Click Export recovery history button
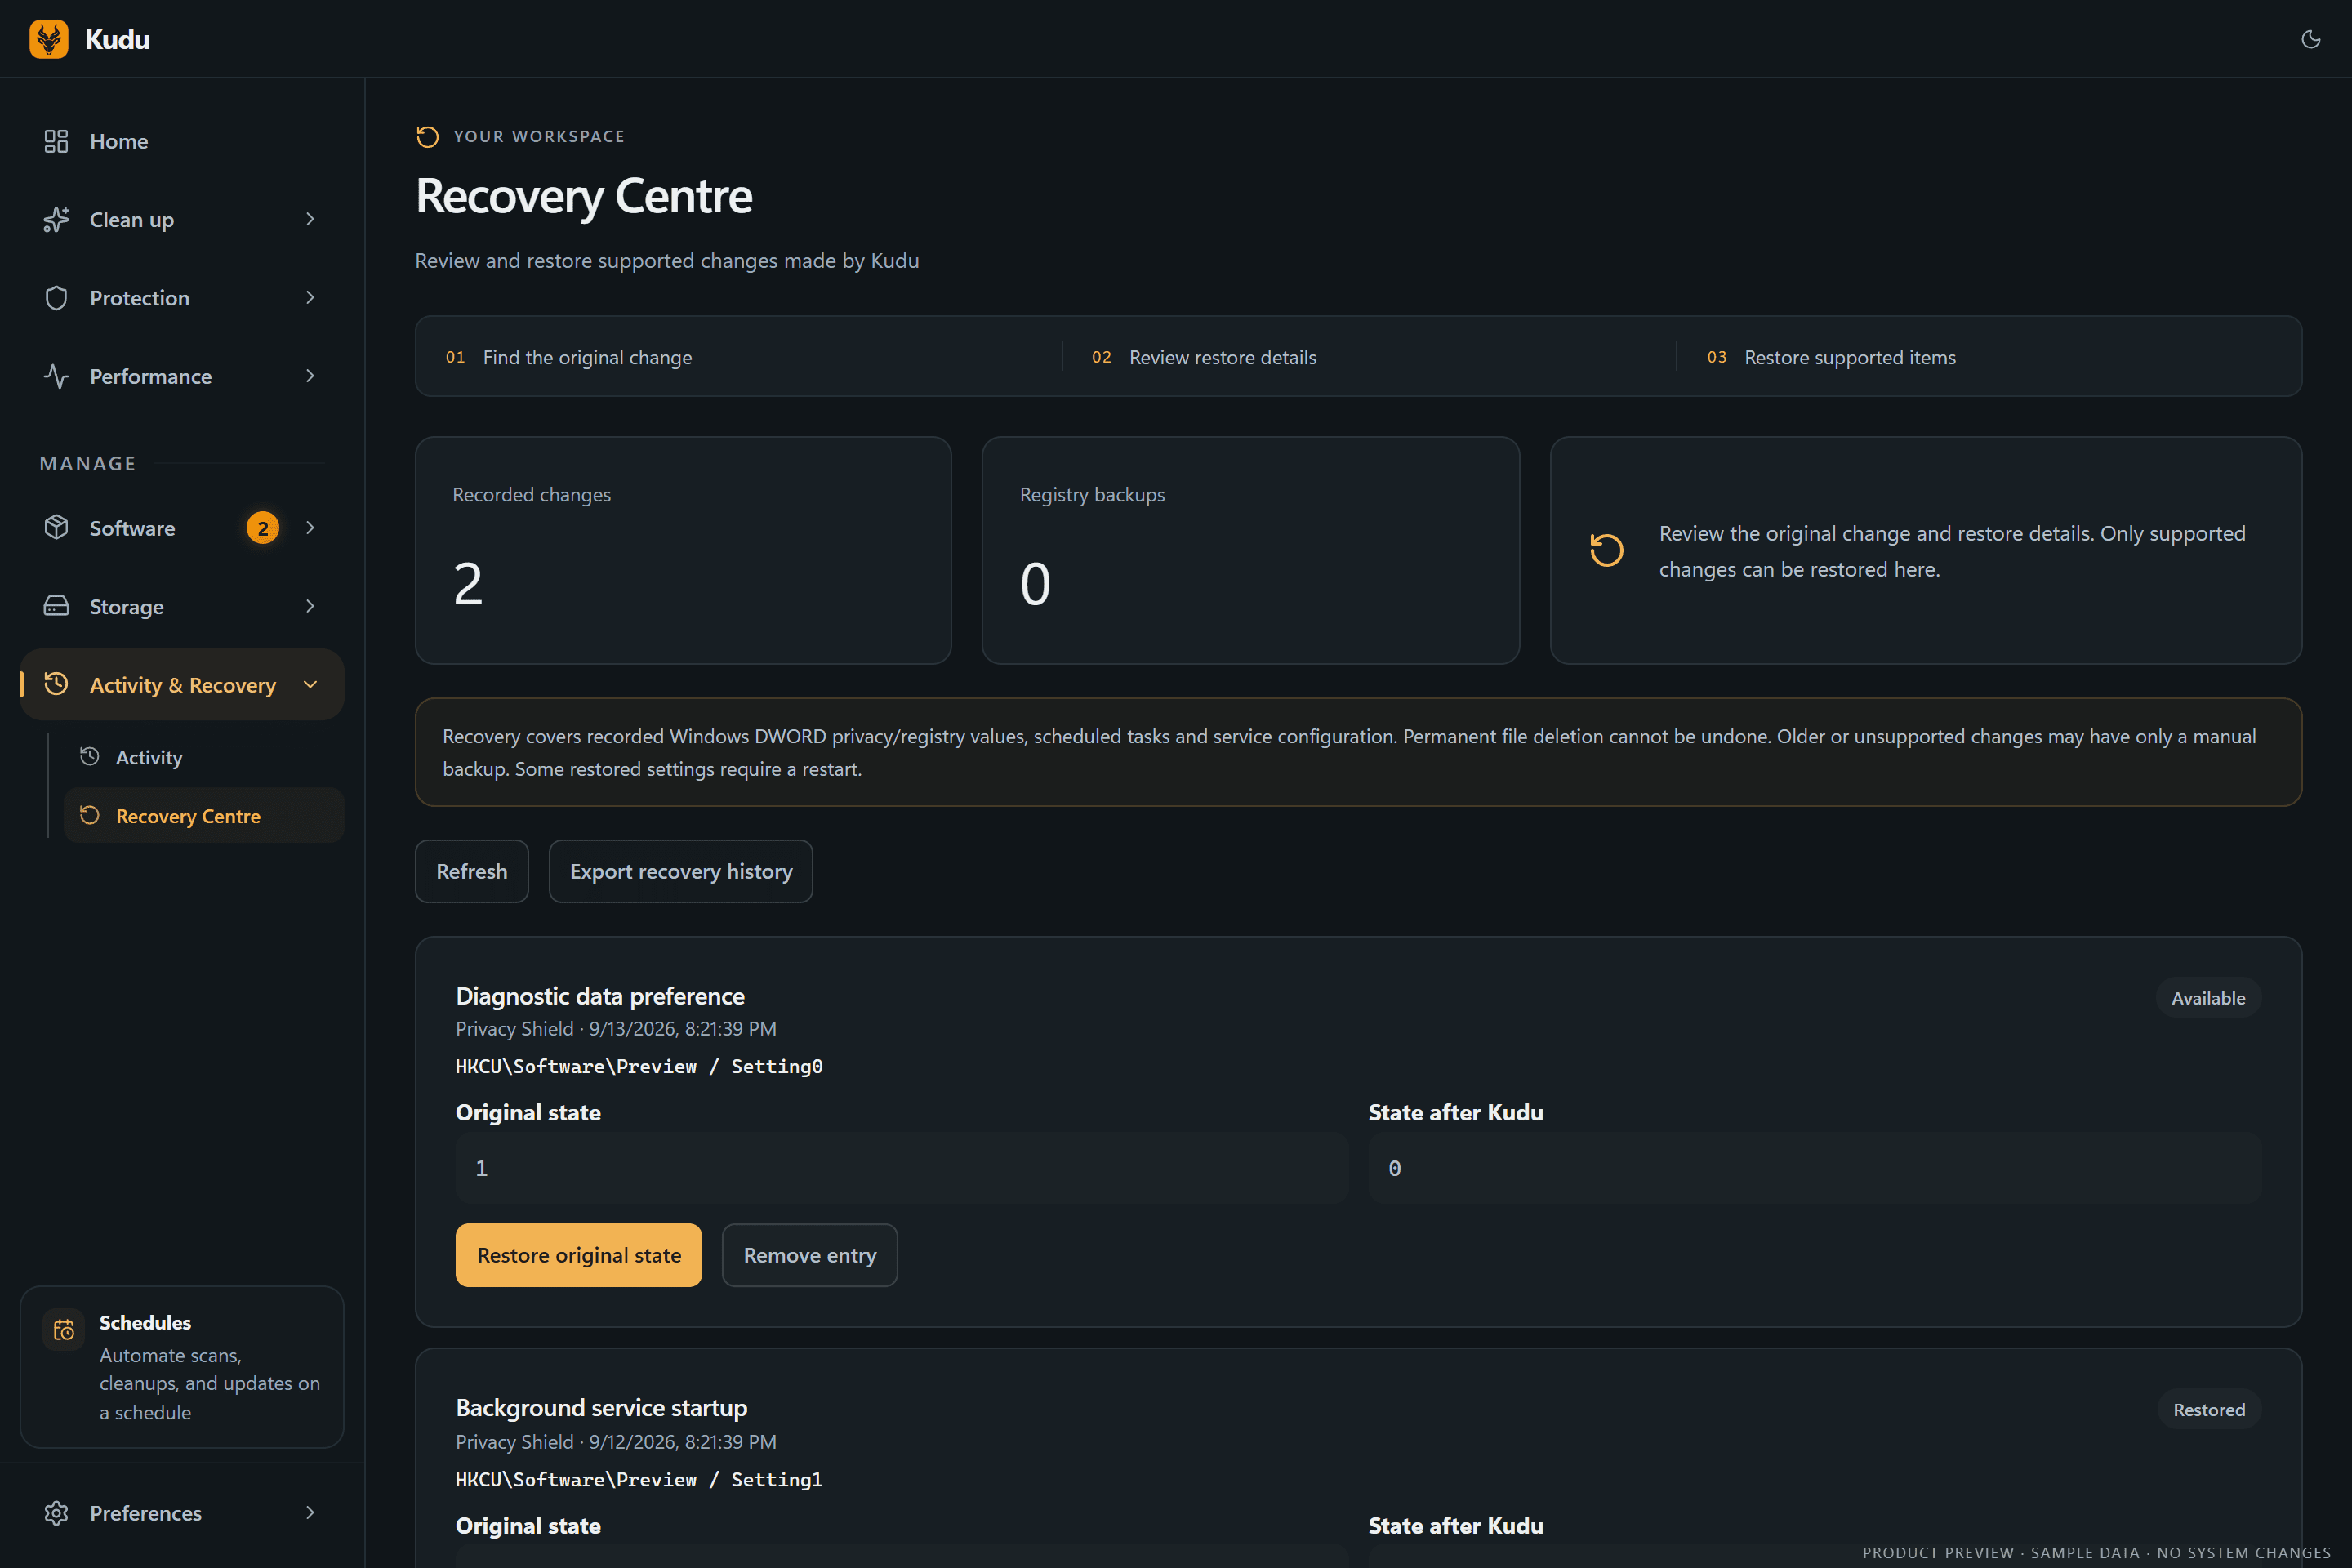Image resolution: width=2352 pixels, height=1568 pixels. pyautogui.click(x=681, y=871)
